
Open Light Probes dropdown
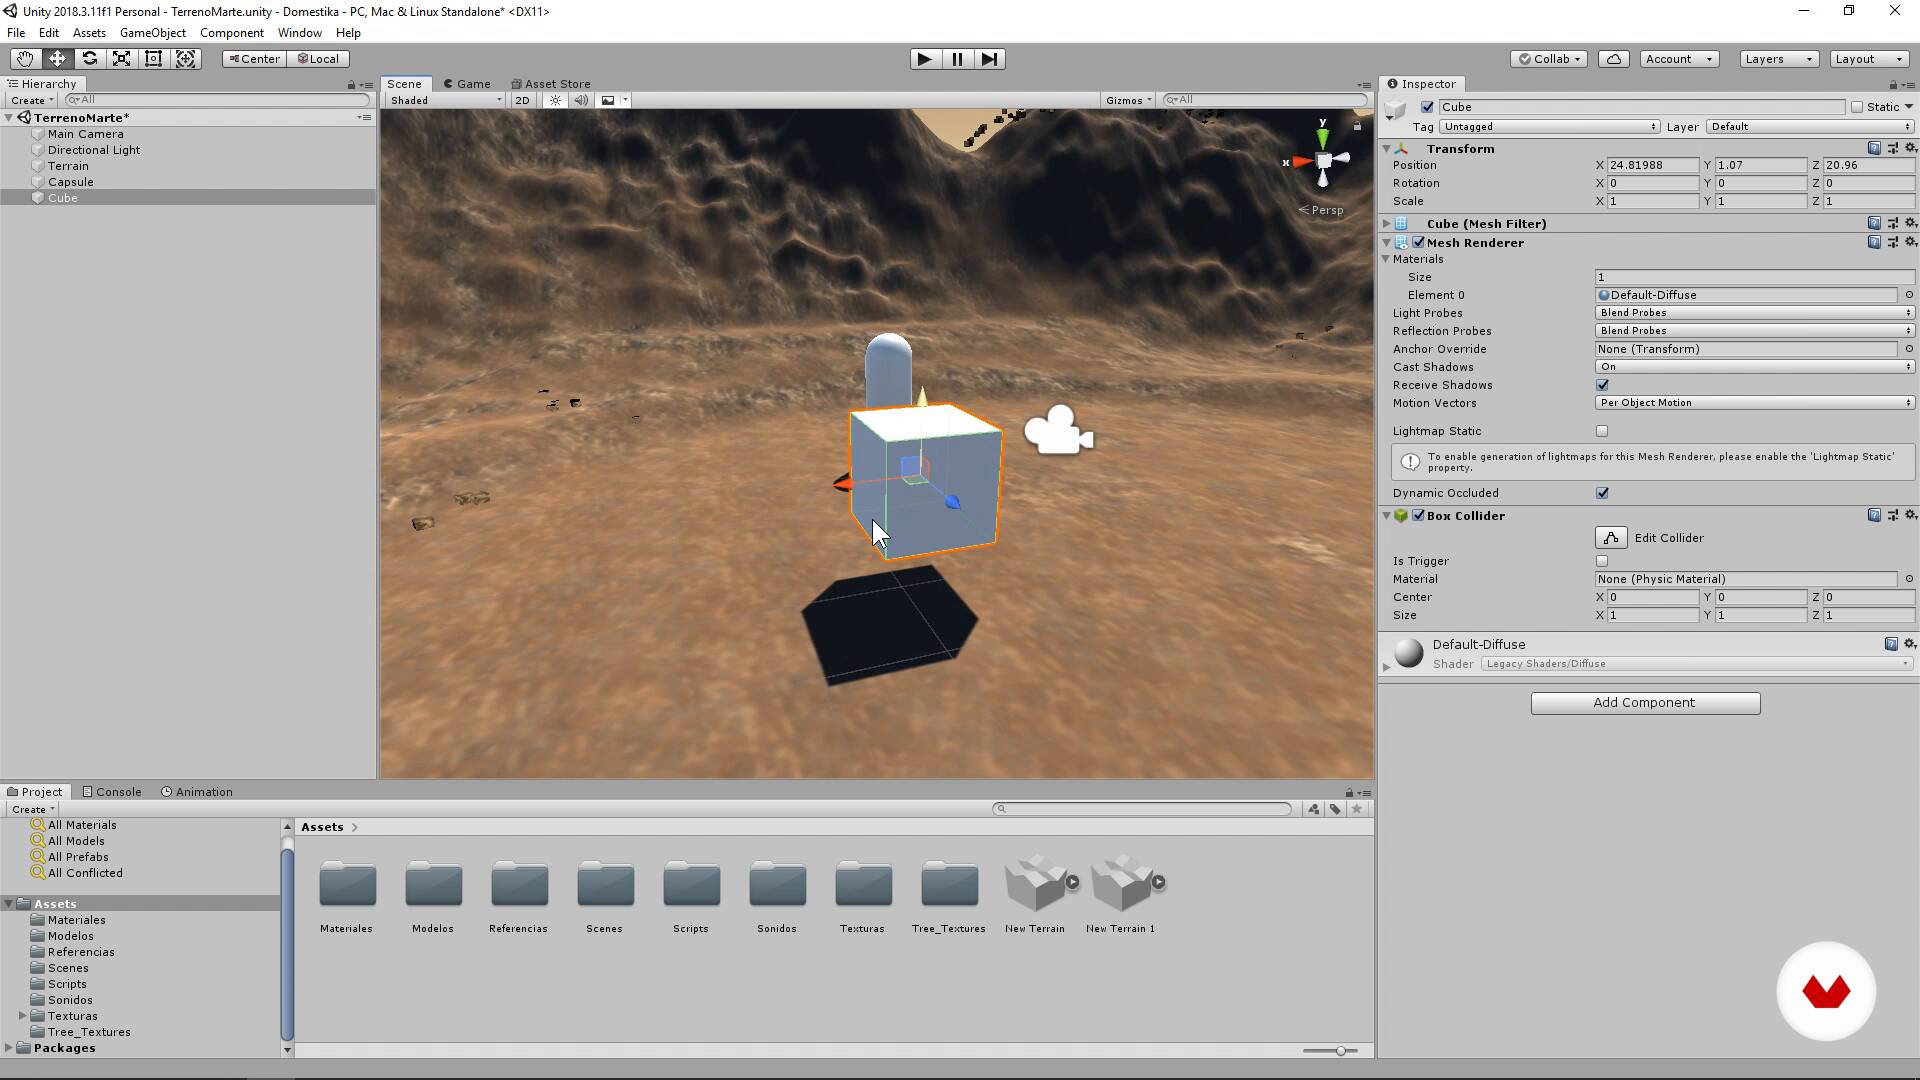pyautogui.click(x=1755, y=313)
